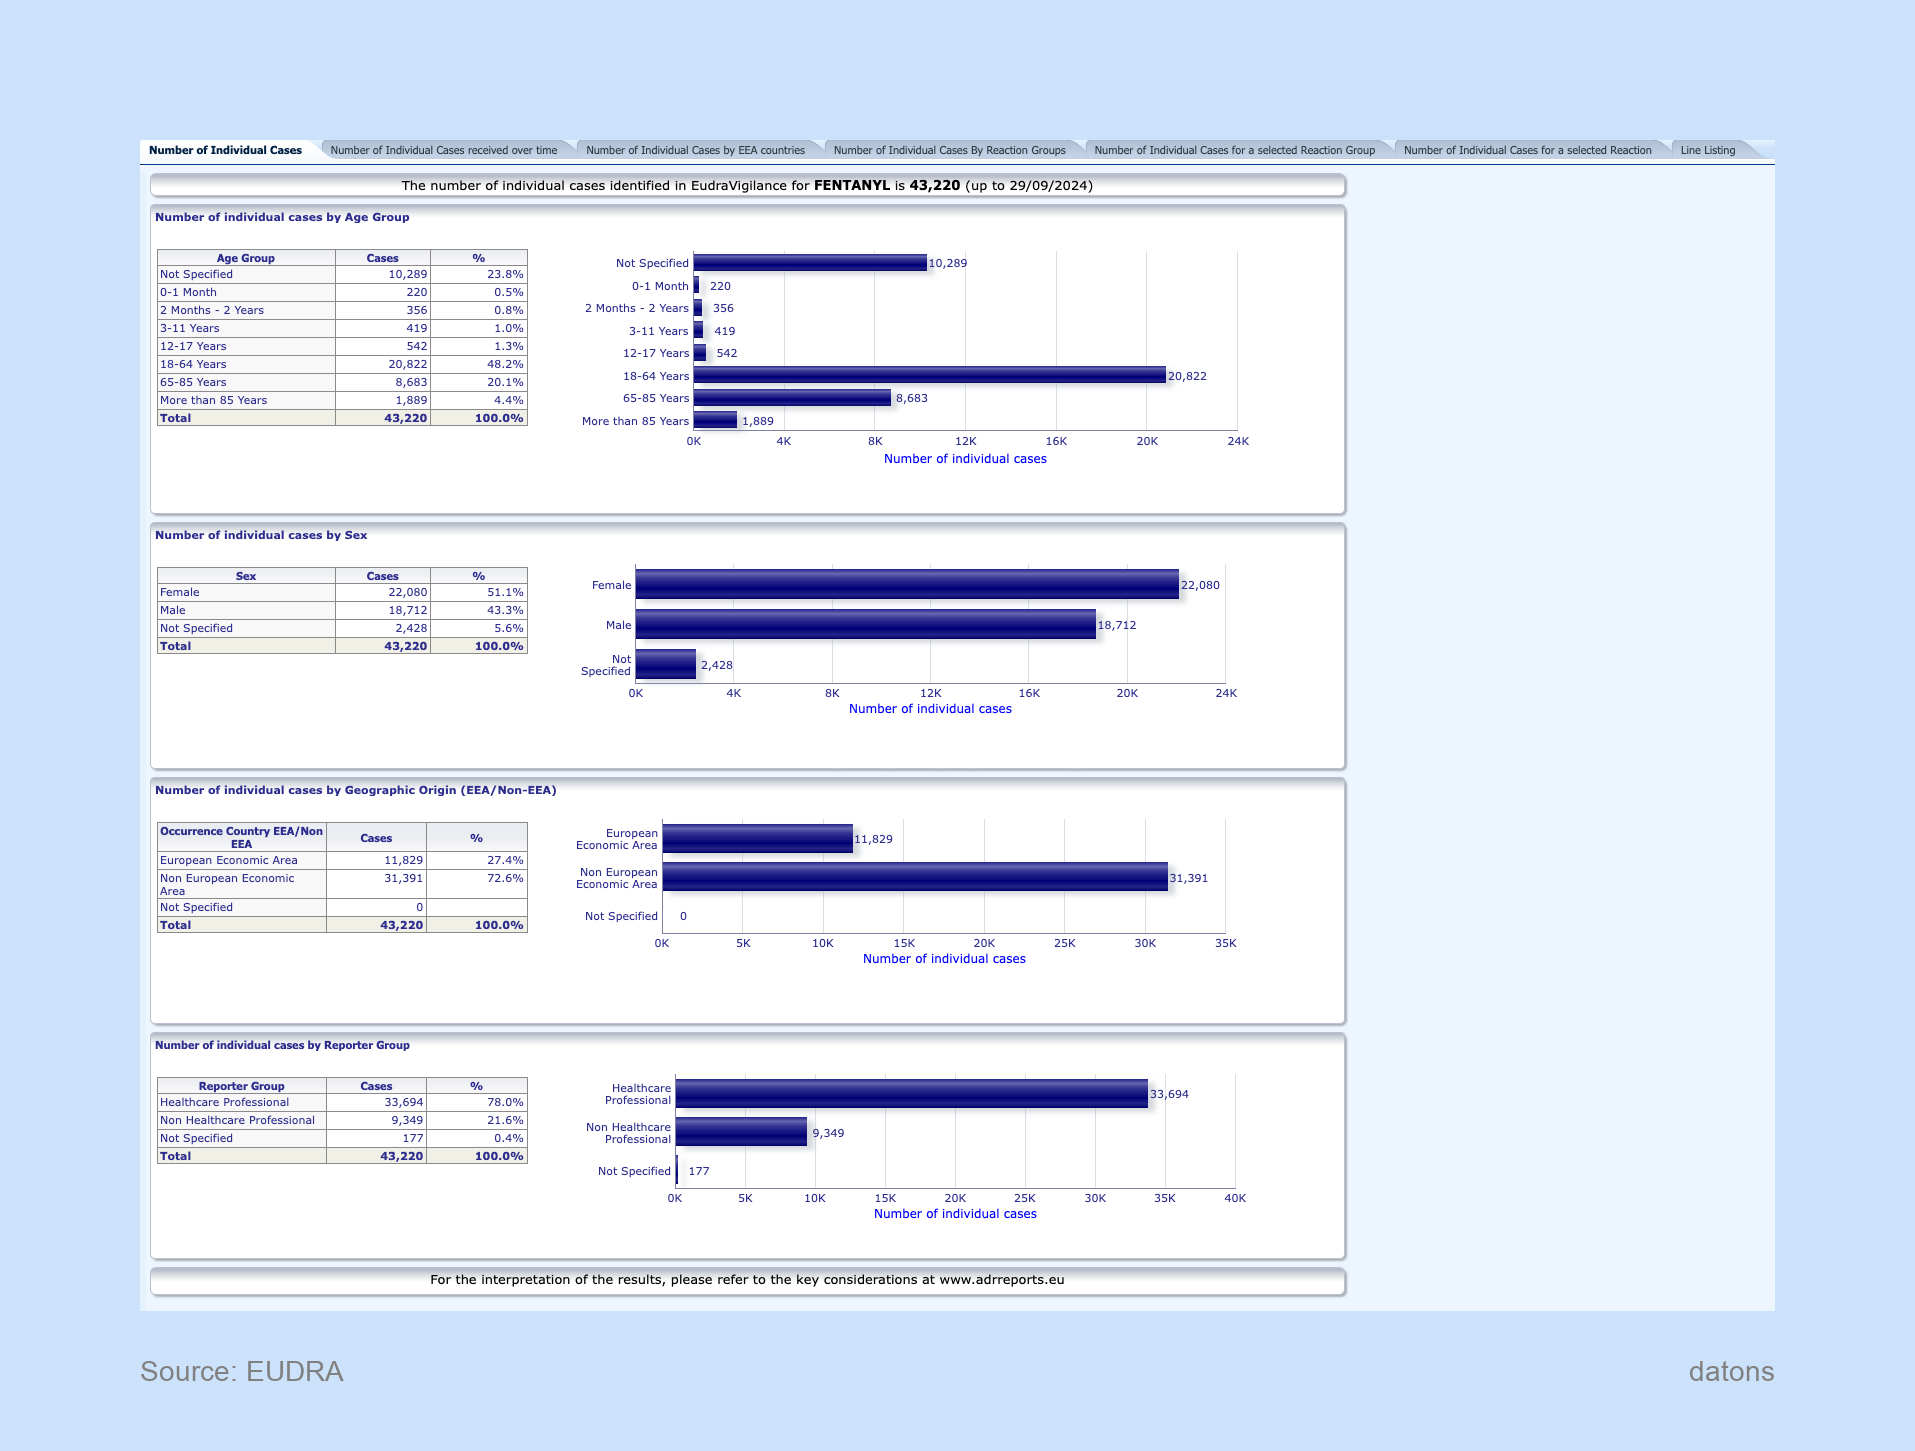Click the Not Specified age group chart bar

click(x=810, y=263)
